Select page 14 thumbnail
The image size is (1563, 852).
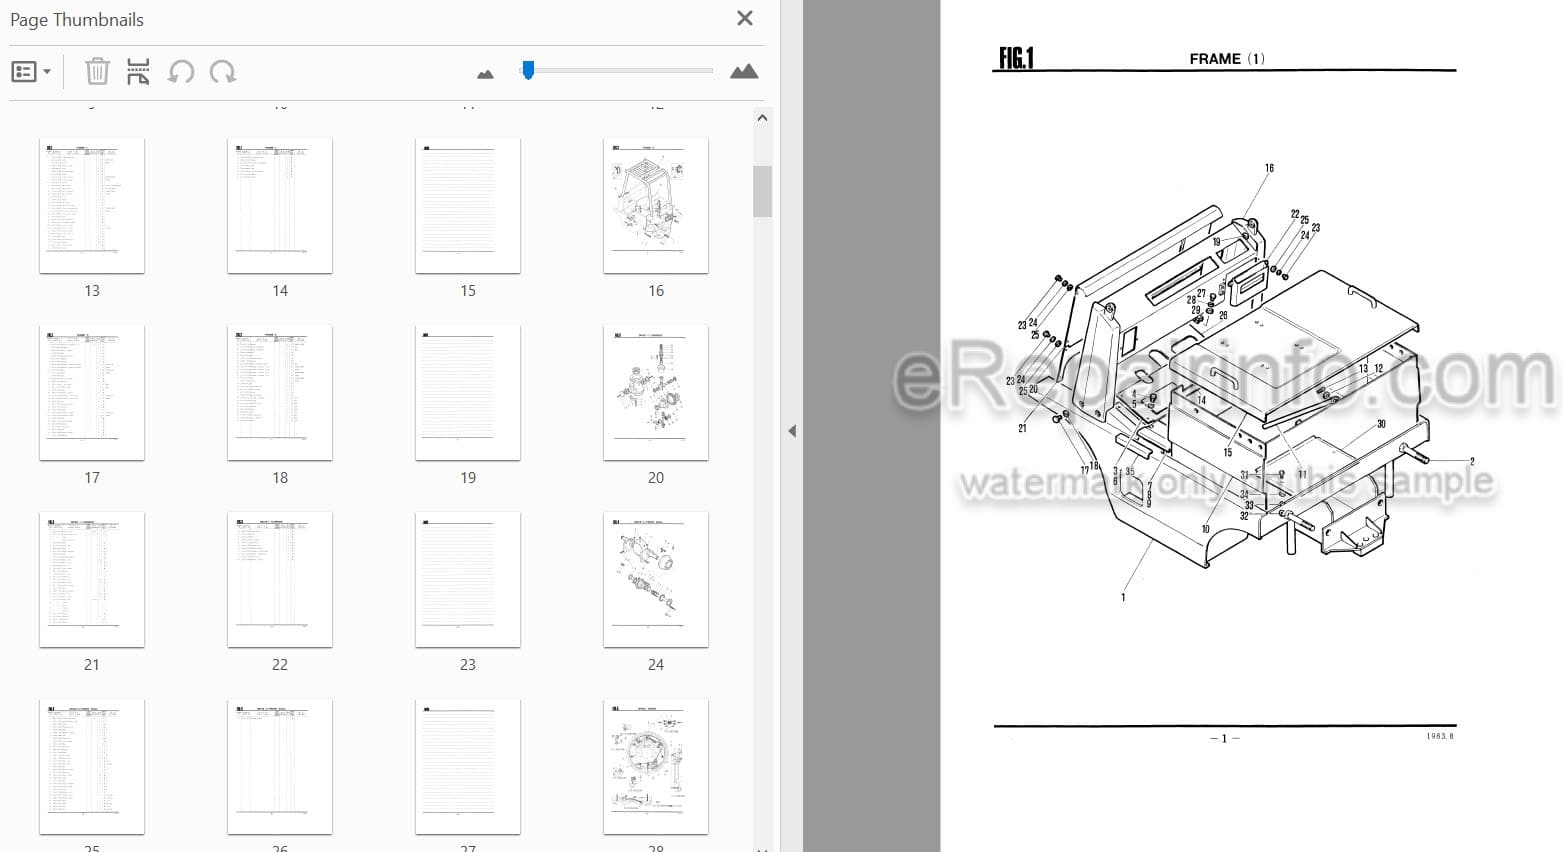tap(280, 206)
